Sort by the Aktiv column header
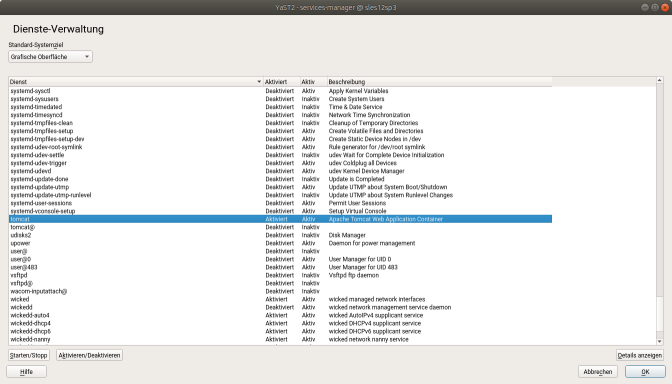This screenshot has height=384, width=672. [x=313, y=81]
